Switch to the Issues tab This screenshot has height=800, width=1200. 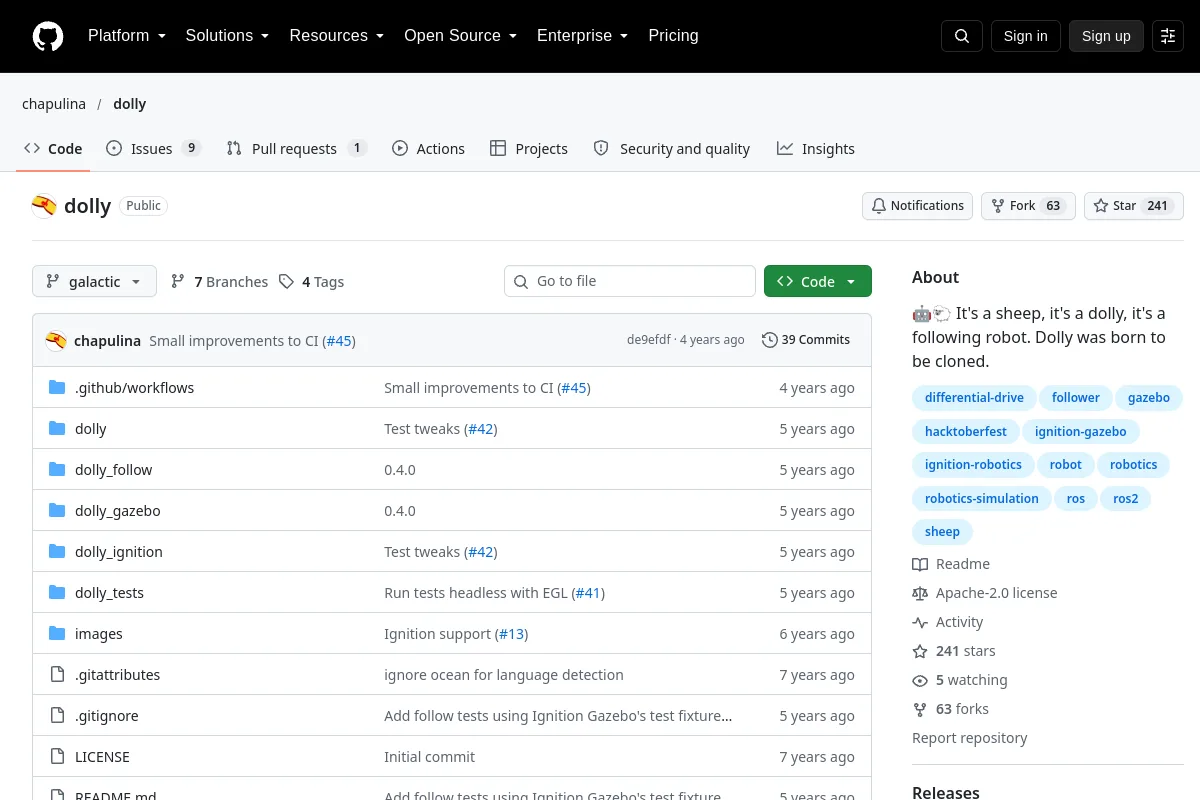click(x=153, y=149)
